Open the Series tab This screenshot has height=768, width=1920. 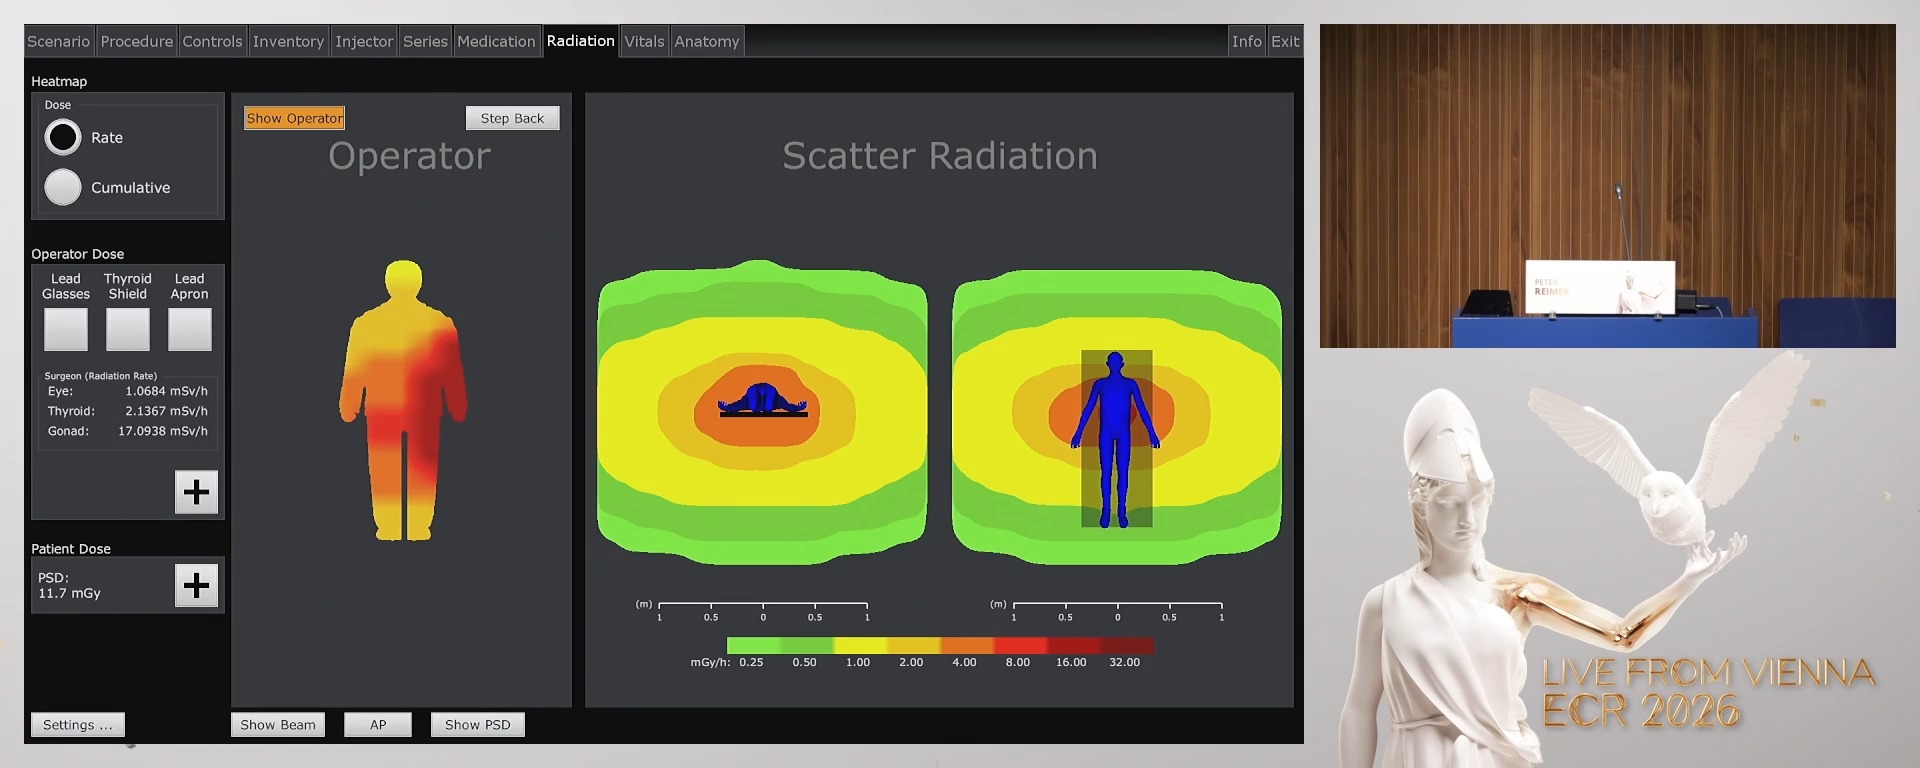pyautogui.click(x=425, y=41)
